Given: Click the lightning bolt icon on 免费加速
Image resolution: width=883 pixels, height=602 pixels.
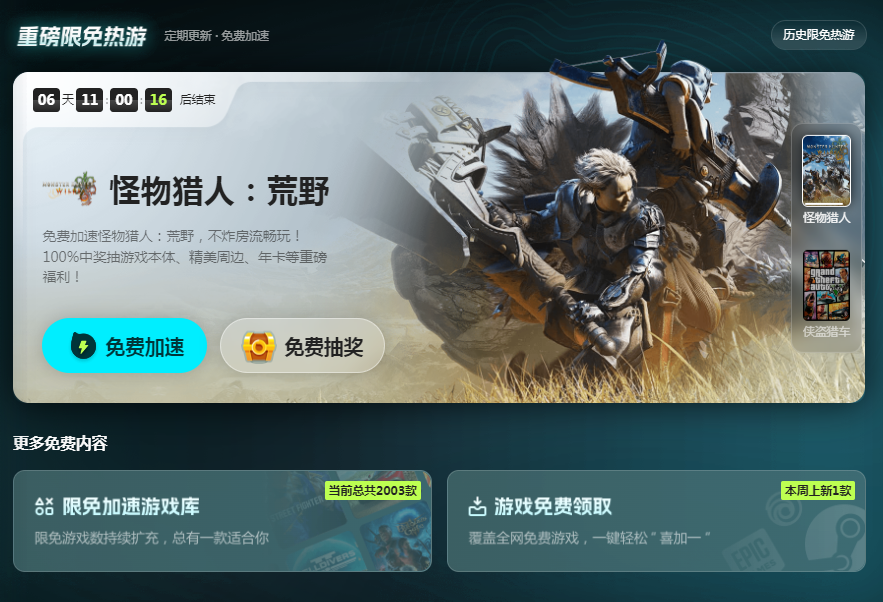Looking at the screenshot, I should (83, 346).
